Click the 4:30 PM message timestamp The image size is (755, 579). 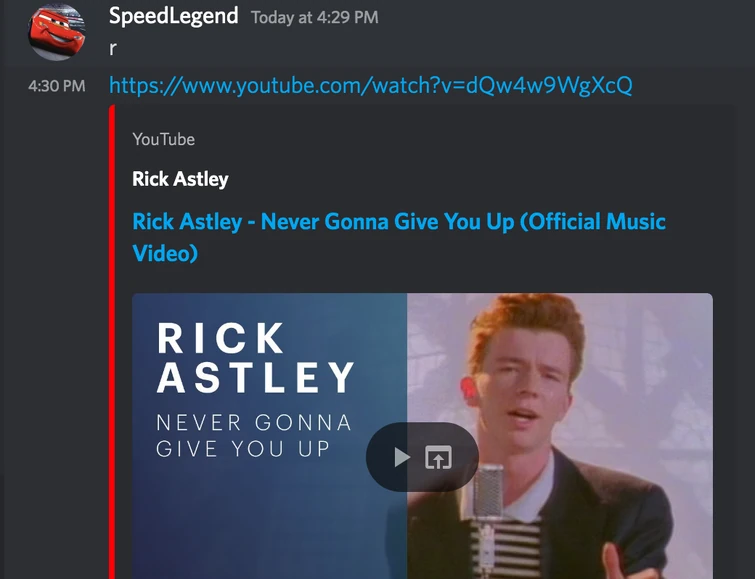tap(57, 86)
